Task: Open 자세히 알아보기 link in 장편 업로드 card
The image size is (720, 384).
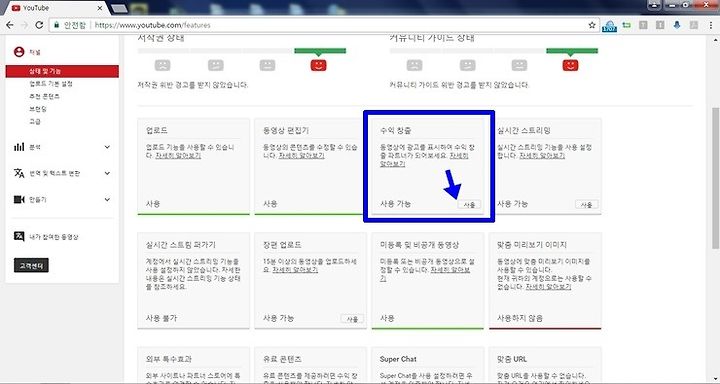Action: [x=295, y=270]
